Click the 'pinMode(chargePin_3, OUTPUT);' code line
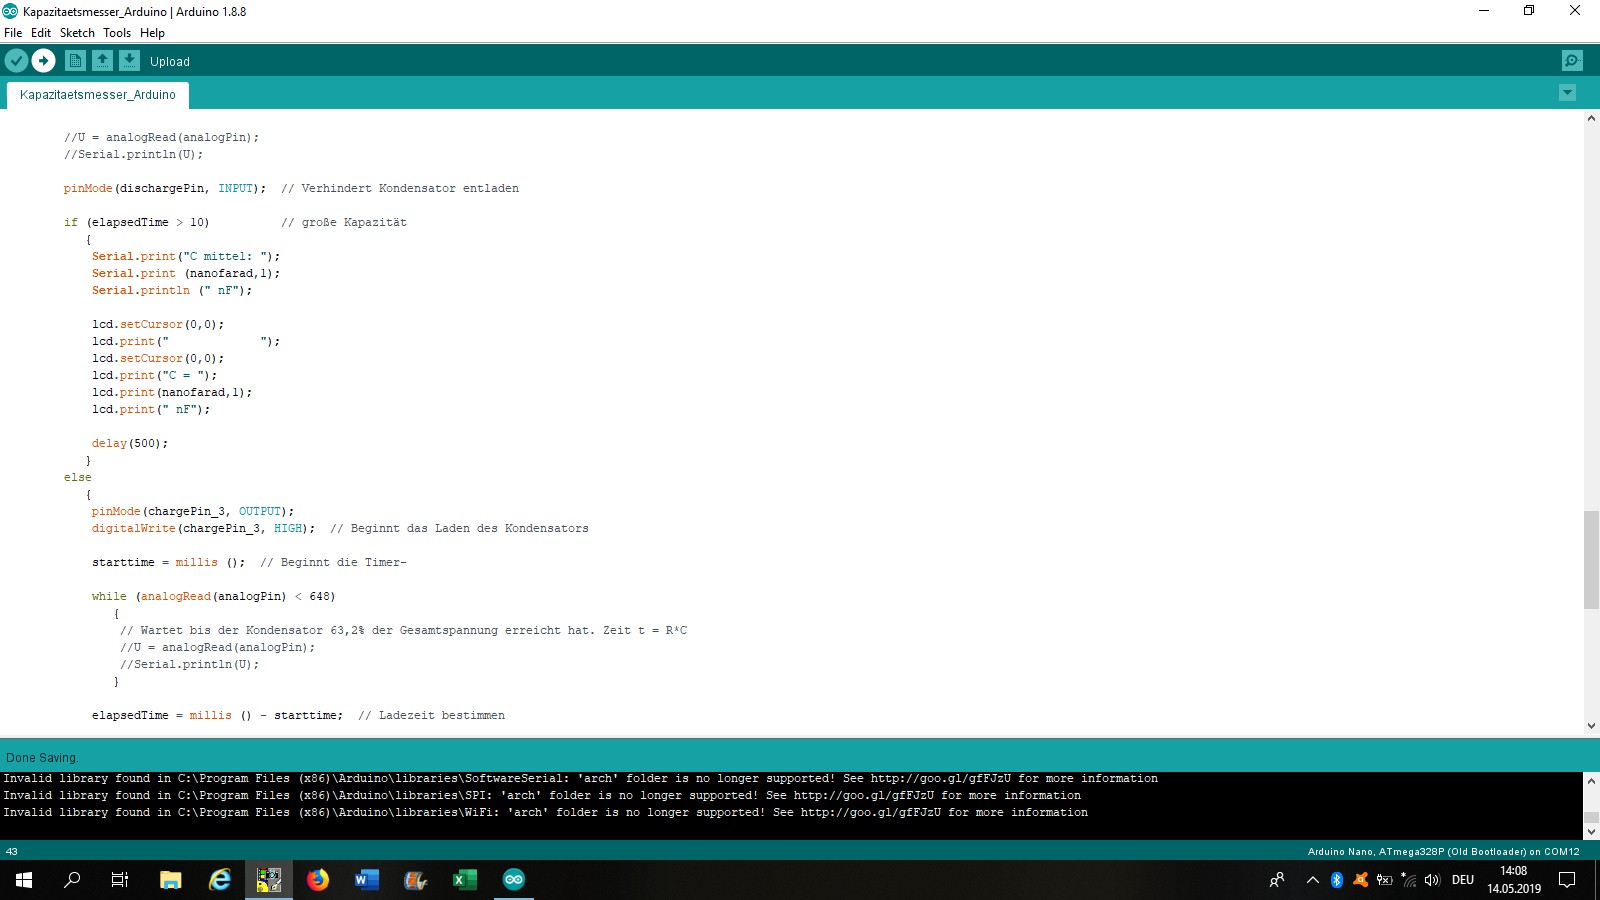The height and width of the screenshot is (900, 1600). [x=193, y=511]
